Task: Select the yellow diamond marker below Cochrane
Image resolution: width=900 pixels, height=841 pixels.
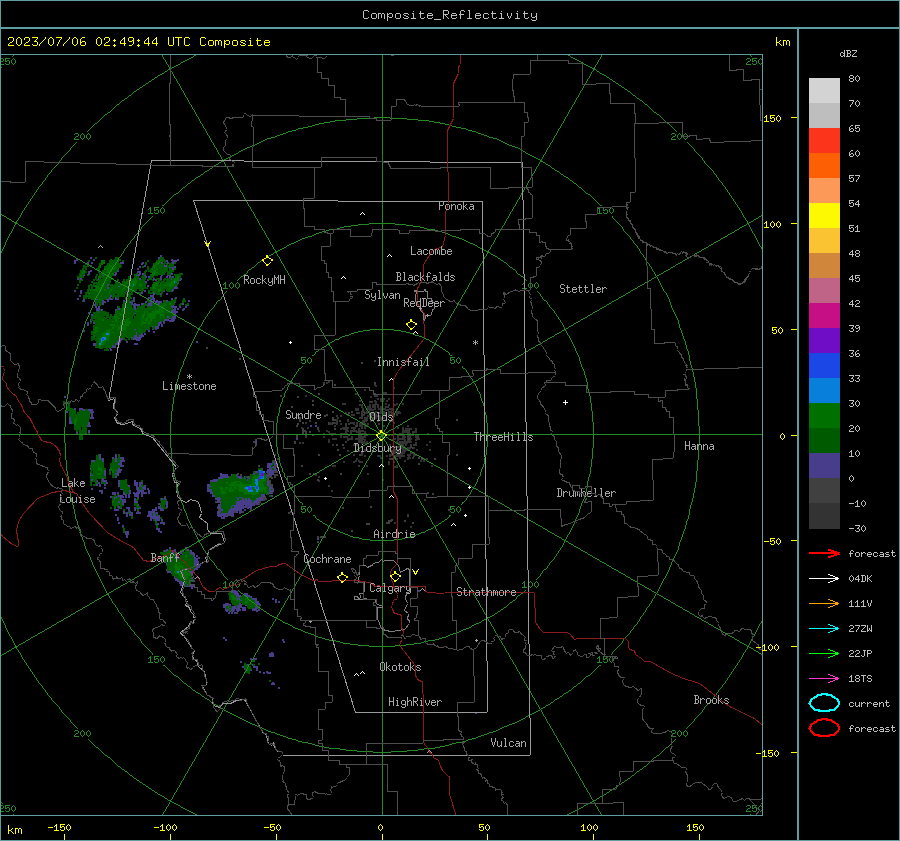Action: [342, 577]
